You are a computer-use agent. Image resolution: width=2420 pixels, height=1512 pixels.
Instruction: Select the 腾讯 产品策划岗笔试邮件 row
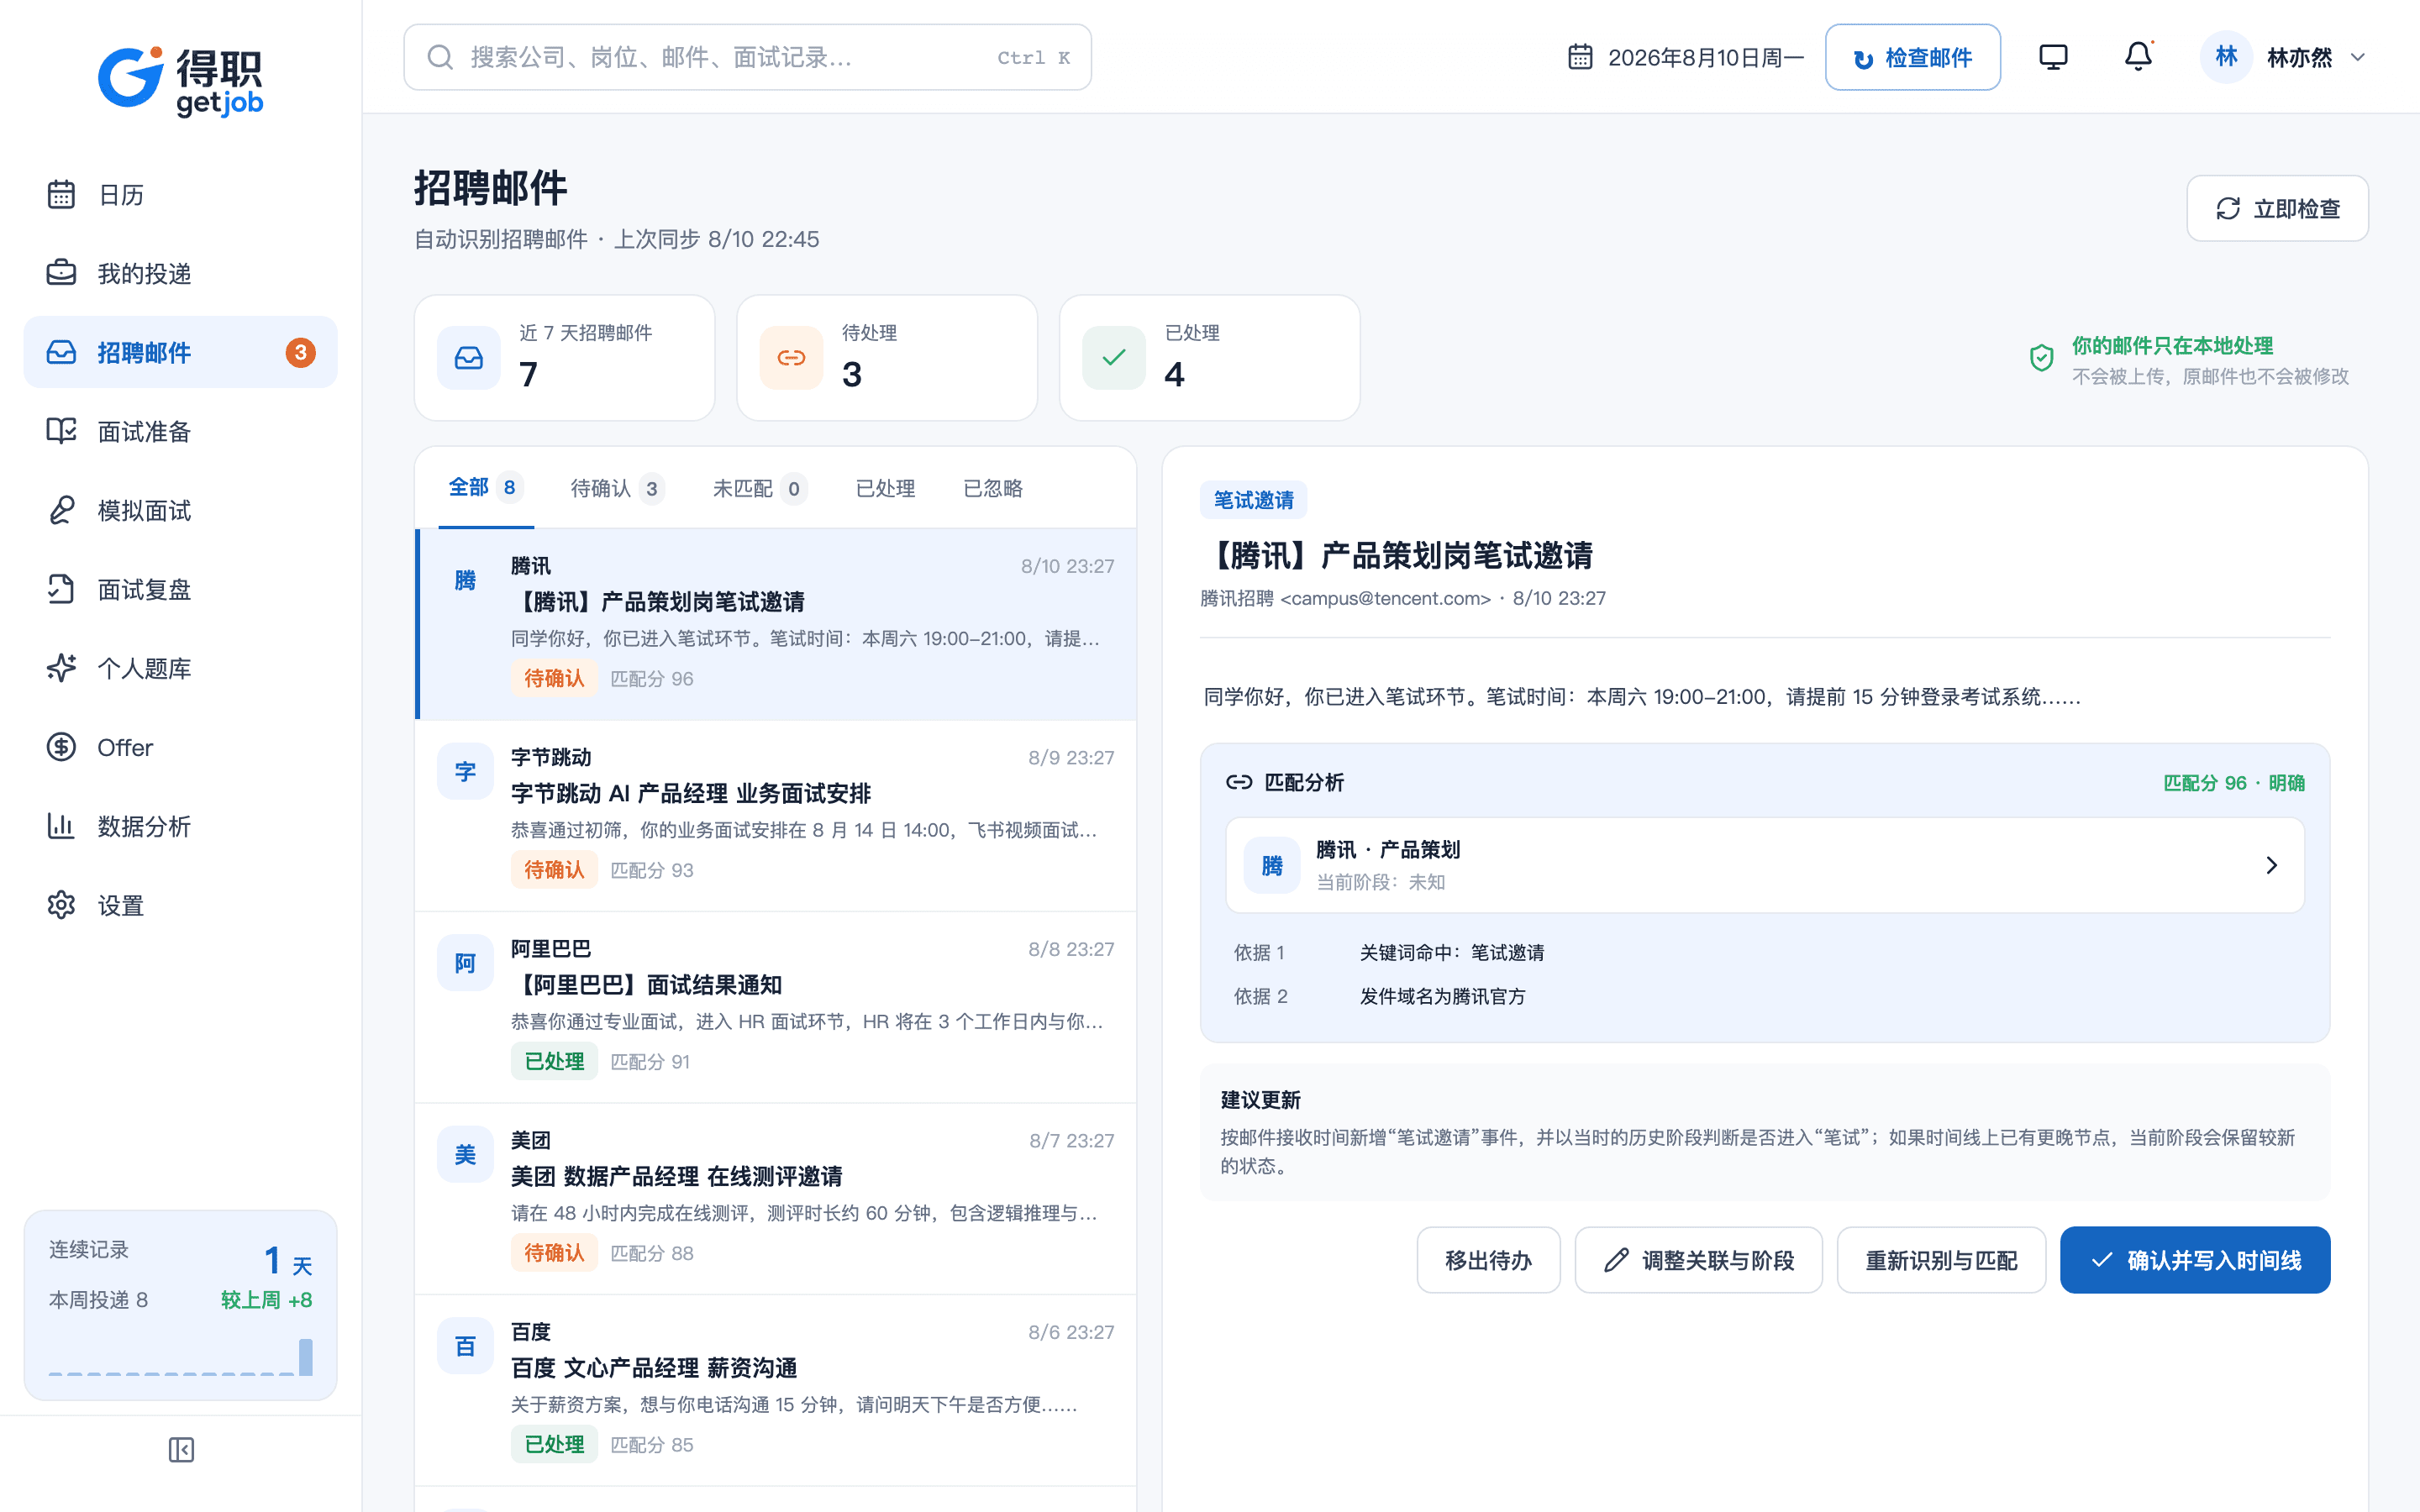[x=776, y=624]
